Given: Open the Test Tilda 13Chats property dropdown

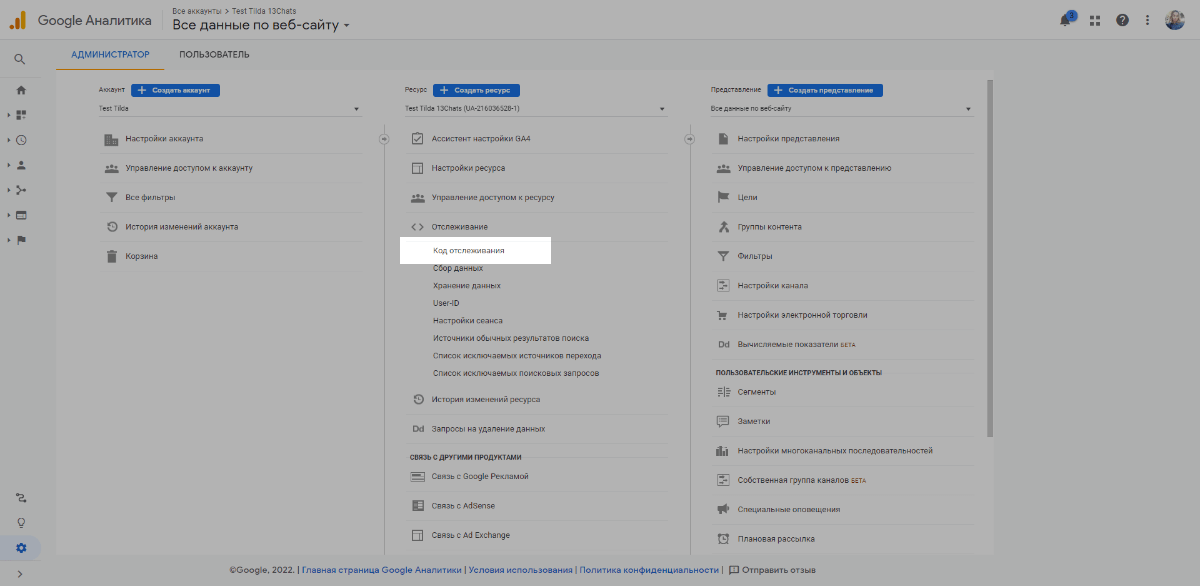Looking at the screenshot, I should tap(535, 108).
